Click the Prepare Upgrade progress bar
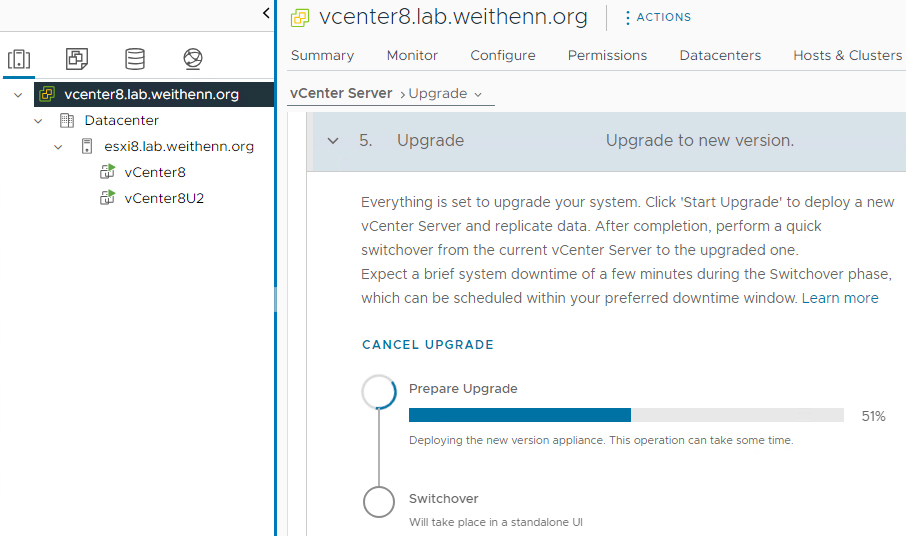This screenshot has height=536, width=906. click(x=626, y=415)
